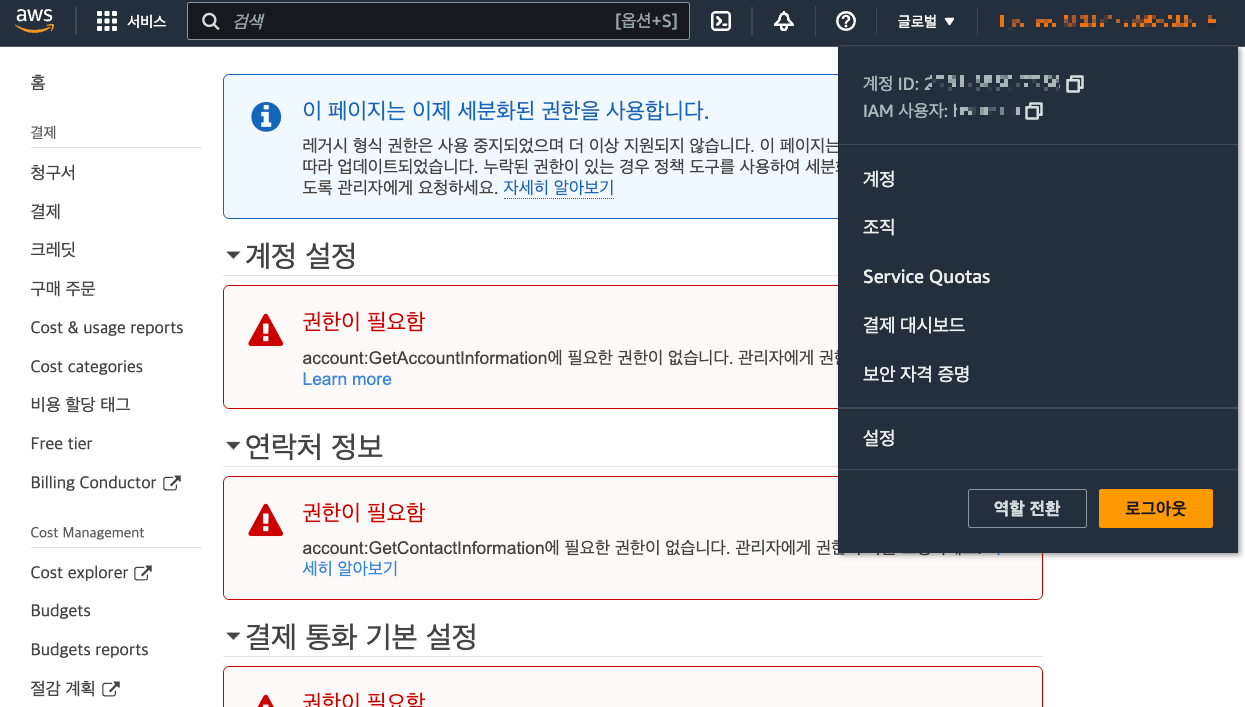Open the 글로벌 region dropdown
This screenshot has width=1245, height=707.
click(926, 21)
